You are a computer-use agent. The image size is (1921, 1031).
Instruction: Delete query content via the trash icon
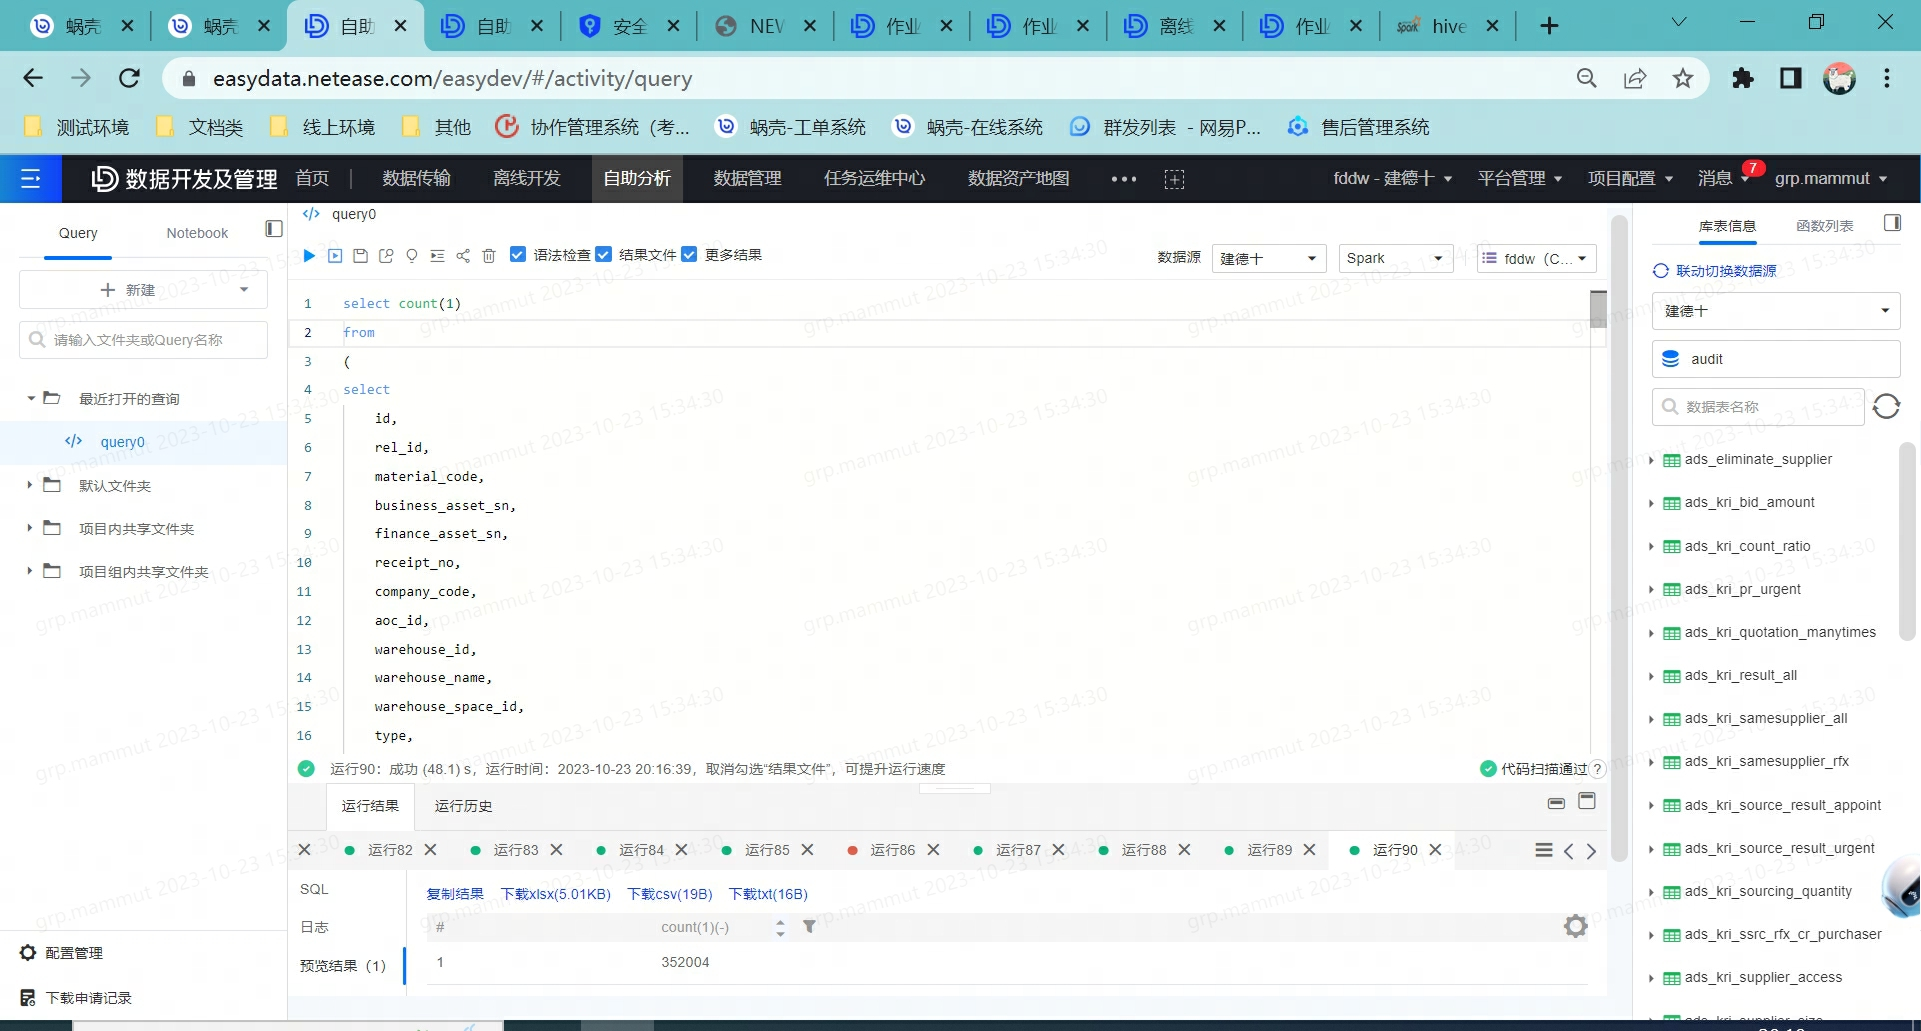[489, 255]
